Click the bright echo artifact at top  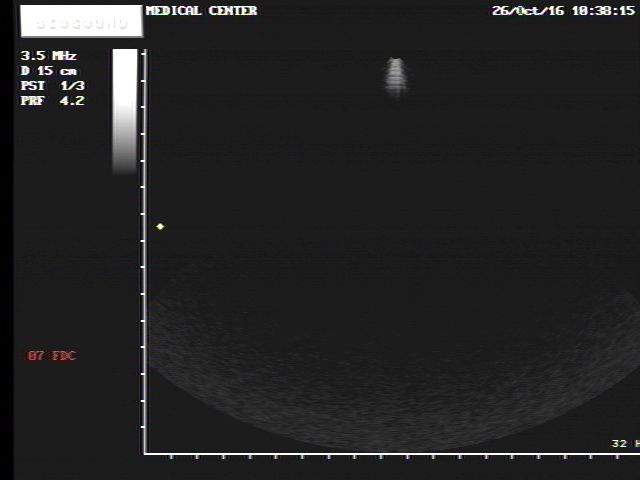pos(396,76)
